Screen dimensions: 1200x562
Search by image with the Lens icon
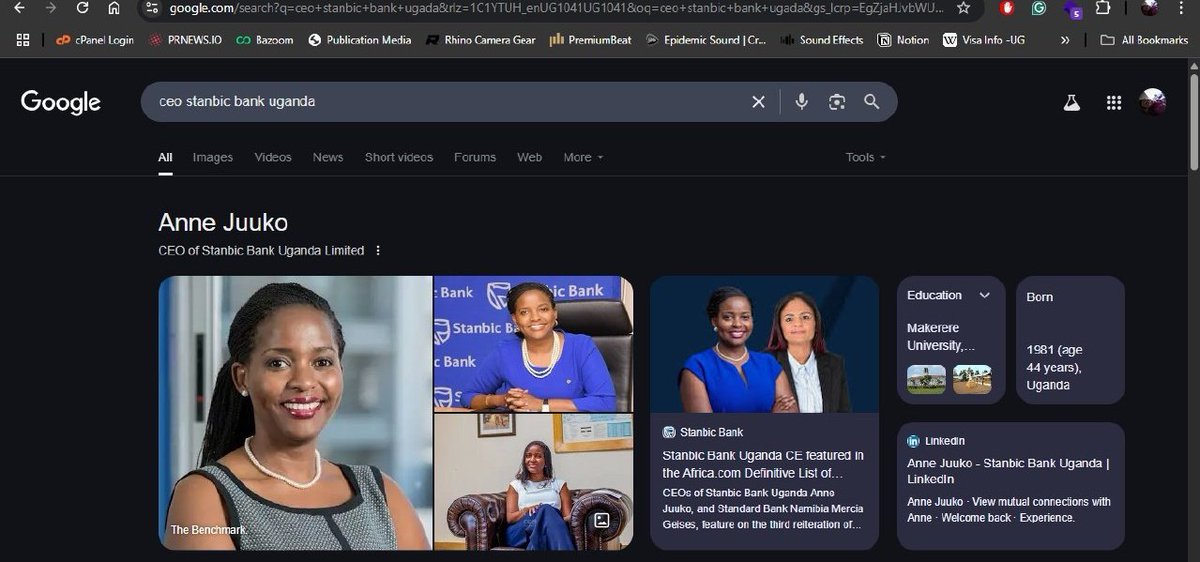click(x=837, y=102)
